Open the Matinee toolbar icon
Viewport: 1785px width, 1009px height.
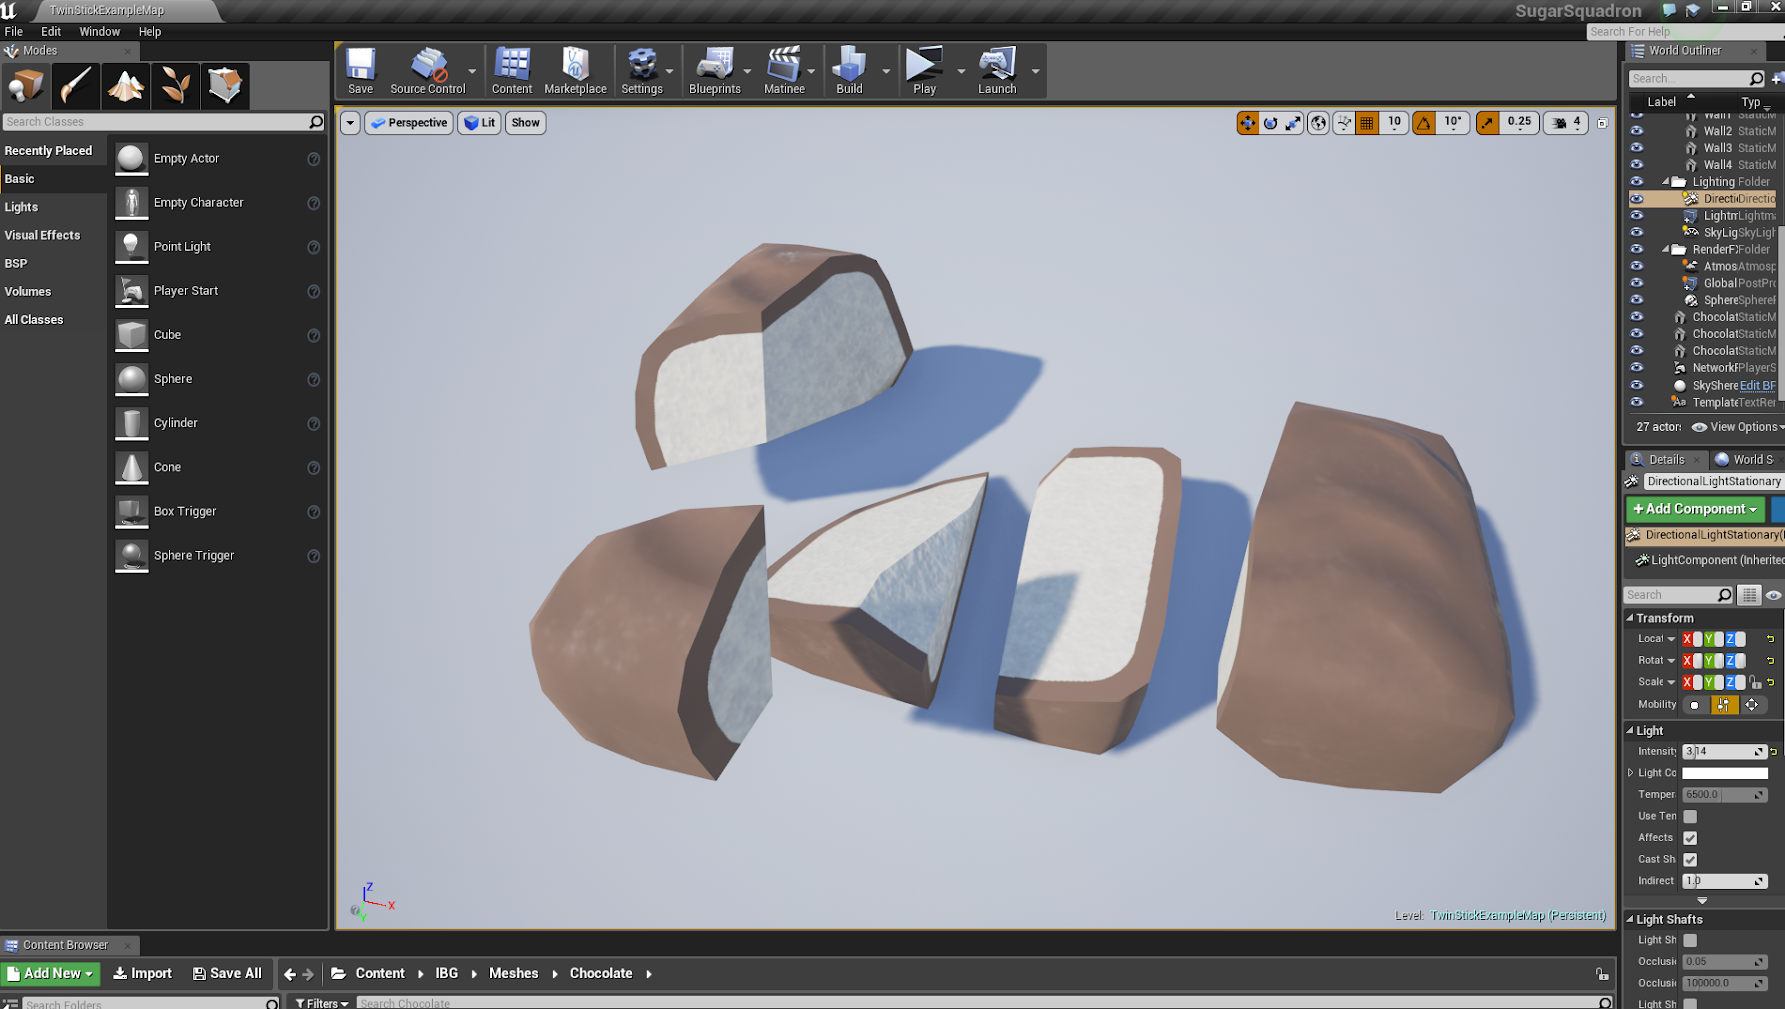pos(784,70)
